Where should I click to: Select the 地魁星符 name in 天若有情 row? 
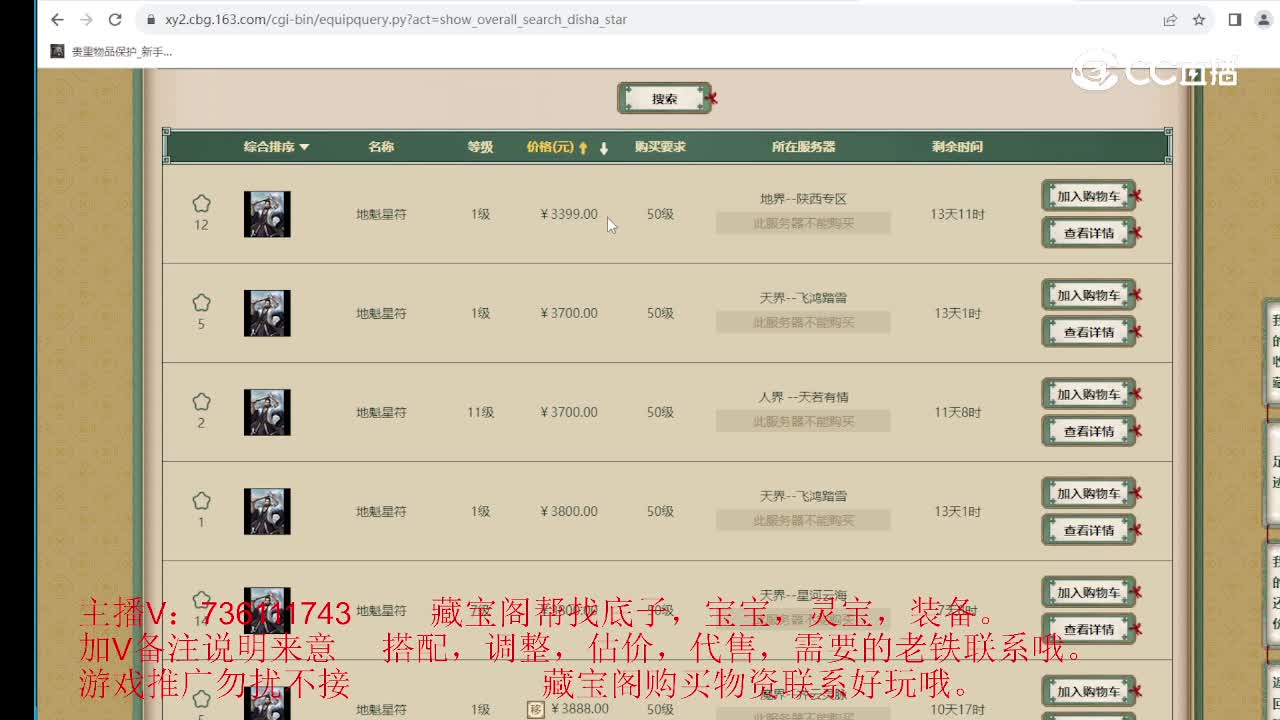381,412
